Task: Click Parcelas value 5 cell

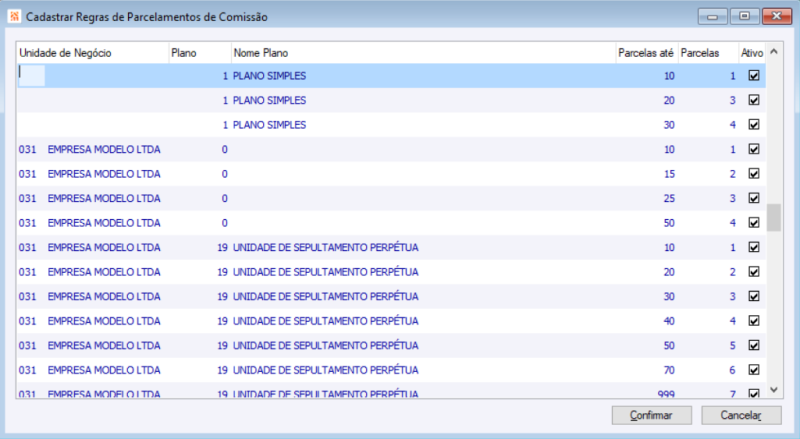Action: [732, 346]
